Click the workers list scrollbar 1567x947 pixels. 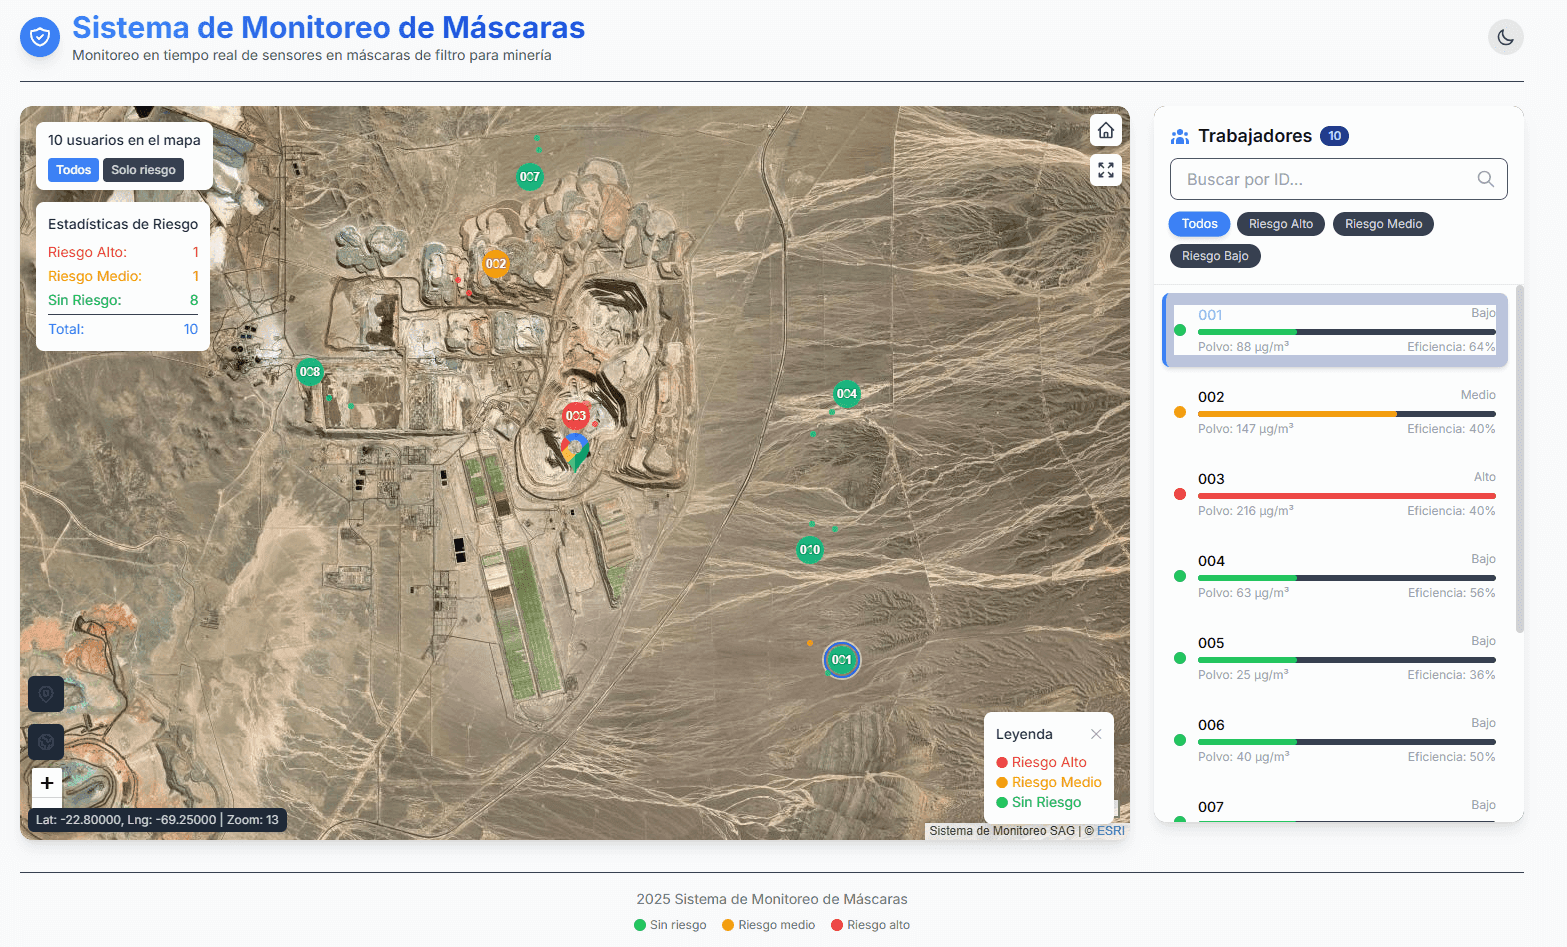[x=1520, y=459]
